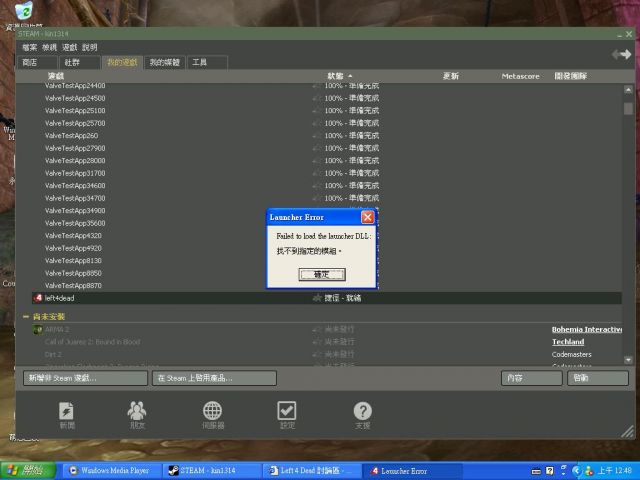Open the Settings checkmark icon
The height and width of the screenshot is (480, 640).
287,415
